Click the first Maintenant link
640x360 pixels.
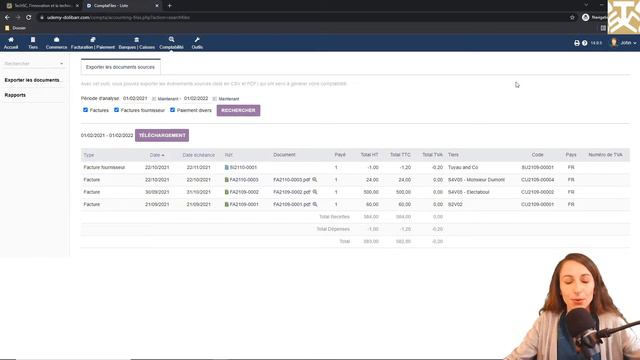tap(168, 99)
